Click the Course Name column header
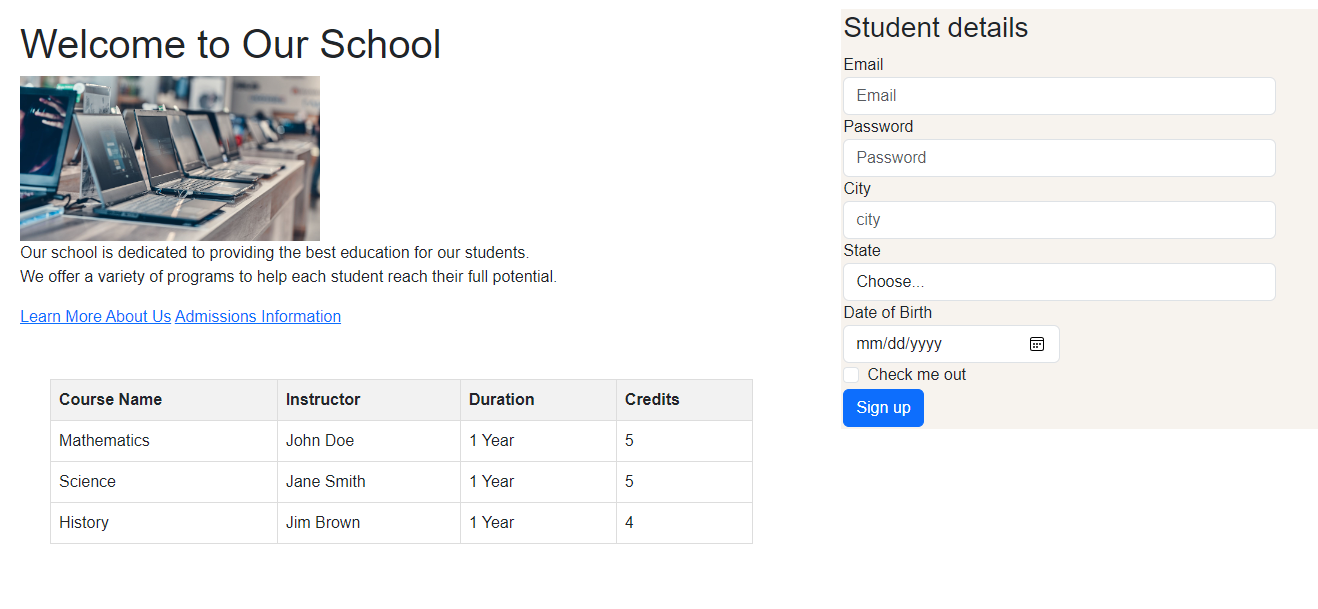 coord(110,400)
